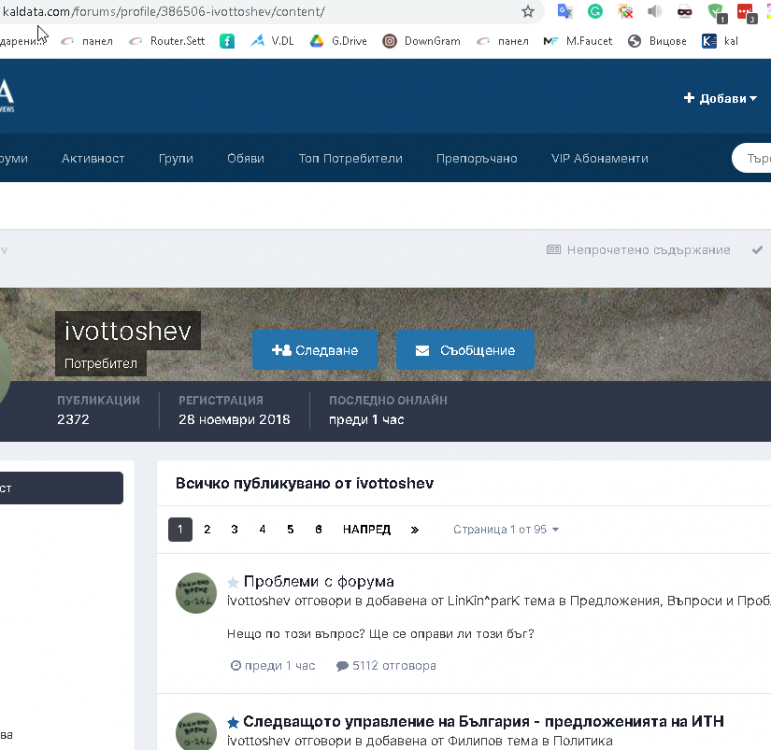The image size is (771, 750).
Task: Open the Router.Sett bookmark
Action: 167,41
